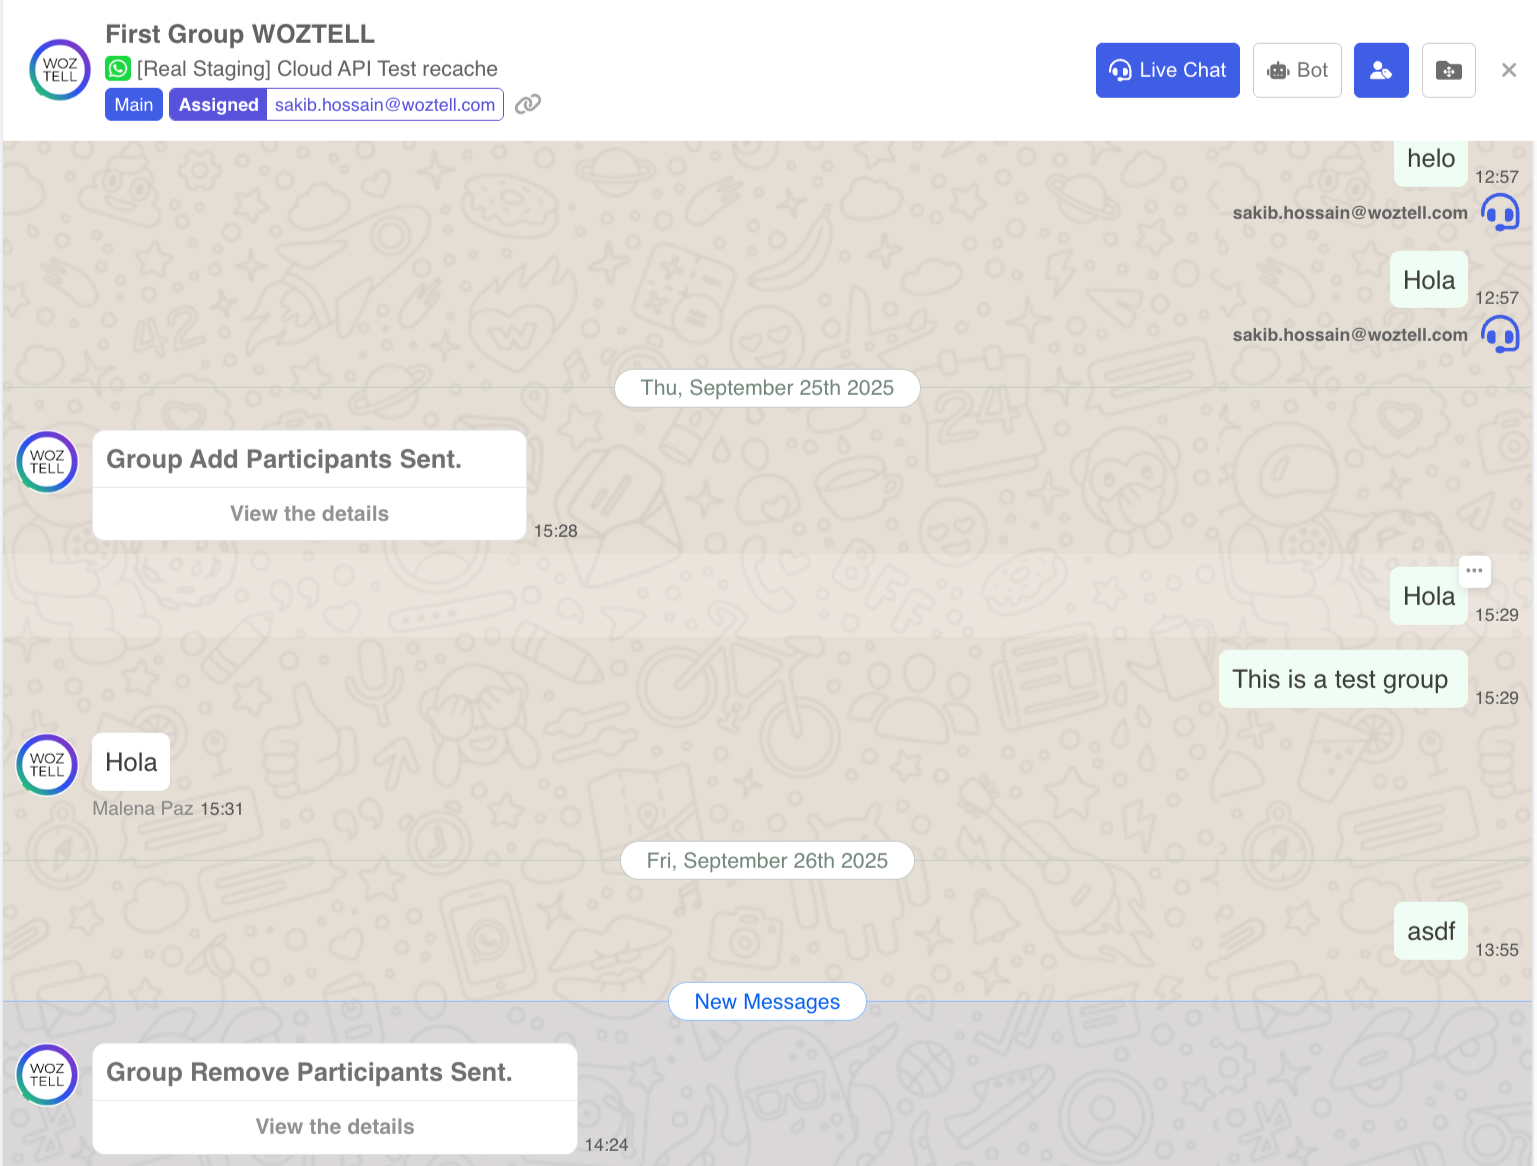View details of Group Remove Participants Sent
This screenshot has height=1166, width=1537.
click(335, 1127)
